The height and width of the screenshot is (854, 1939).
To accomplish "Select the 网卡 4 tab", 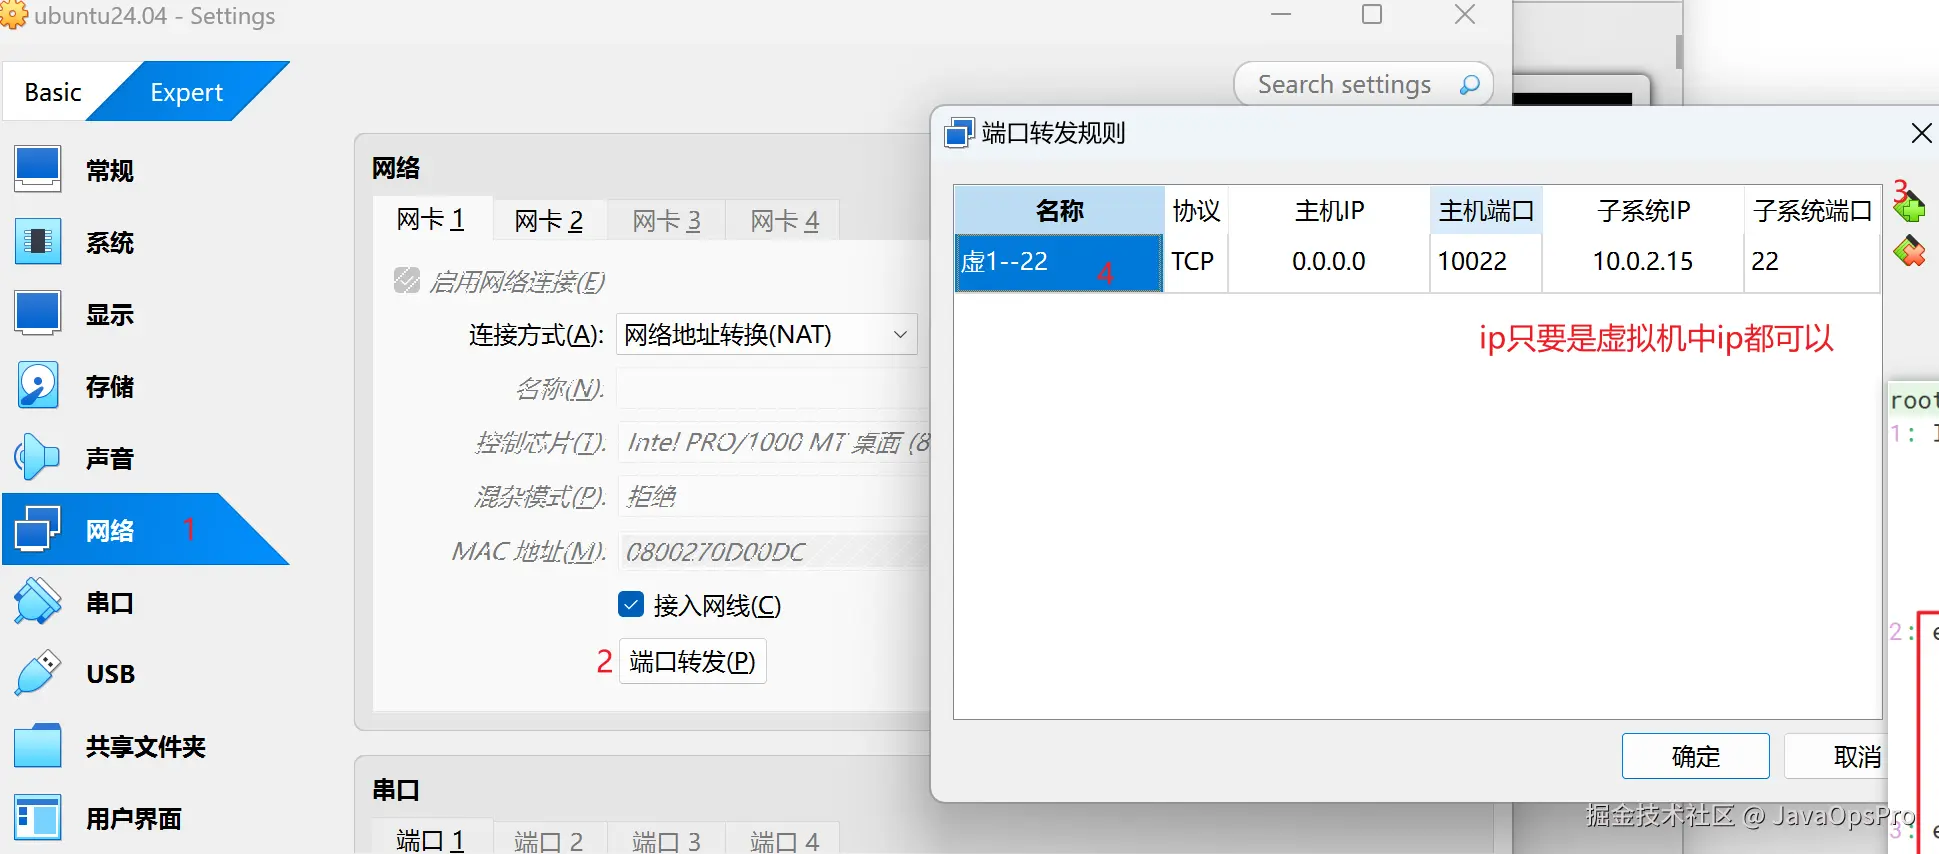I will 785,220.
